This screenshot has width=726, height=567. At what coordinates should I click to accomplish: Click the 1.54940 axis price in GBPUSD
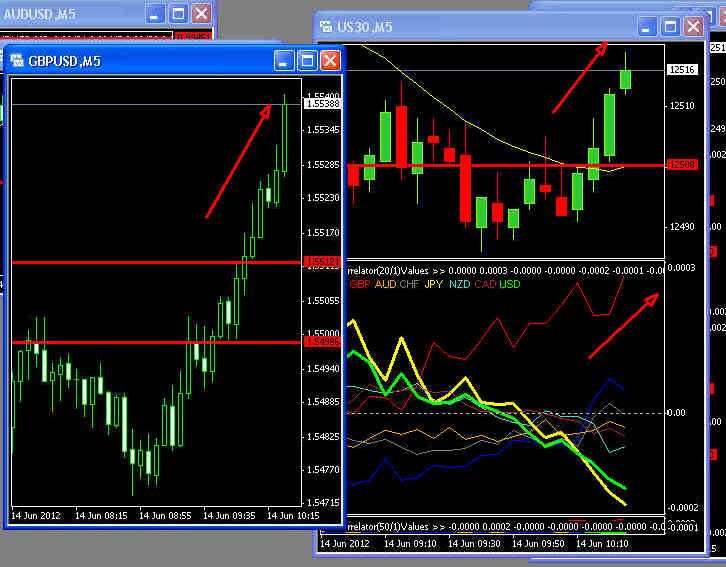[323, 369]
